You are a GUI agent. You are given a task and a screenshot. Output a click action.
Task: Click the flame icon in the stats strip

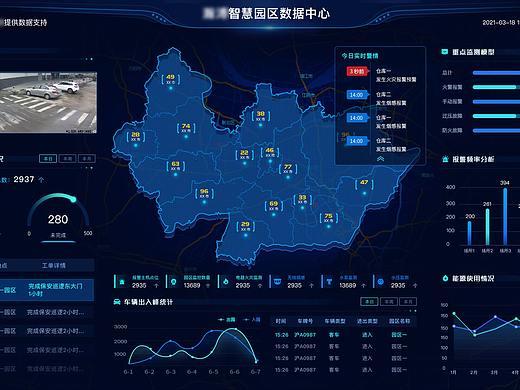point(226,282)
